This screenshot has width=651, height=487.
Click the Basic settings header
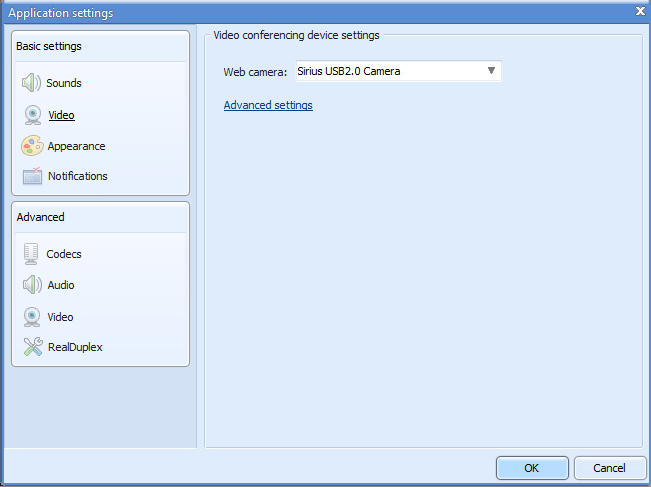pos(49,46)
